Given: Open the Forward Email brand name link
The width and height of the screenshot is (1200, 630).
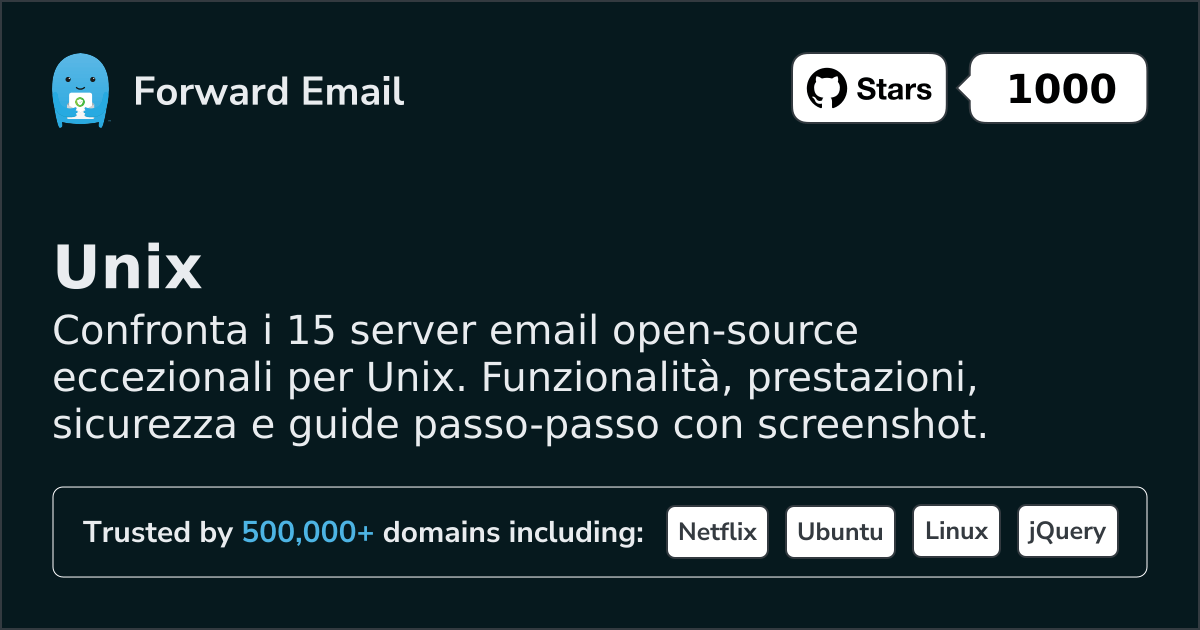Looking at the screenshot, I should (x=268, y=91).
